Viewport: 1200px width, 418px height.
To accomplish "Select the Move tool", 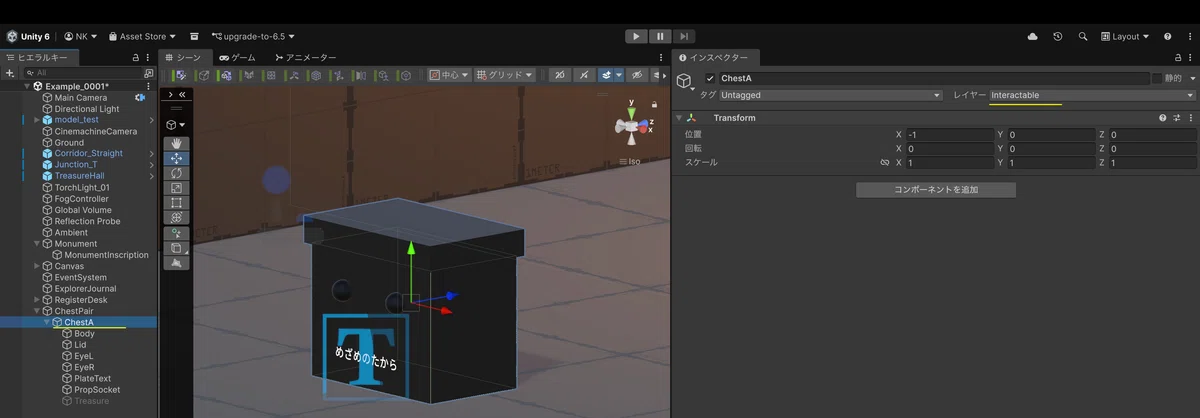I will tap(176, 158).
